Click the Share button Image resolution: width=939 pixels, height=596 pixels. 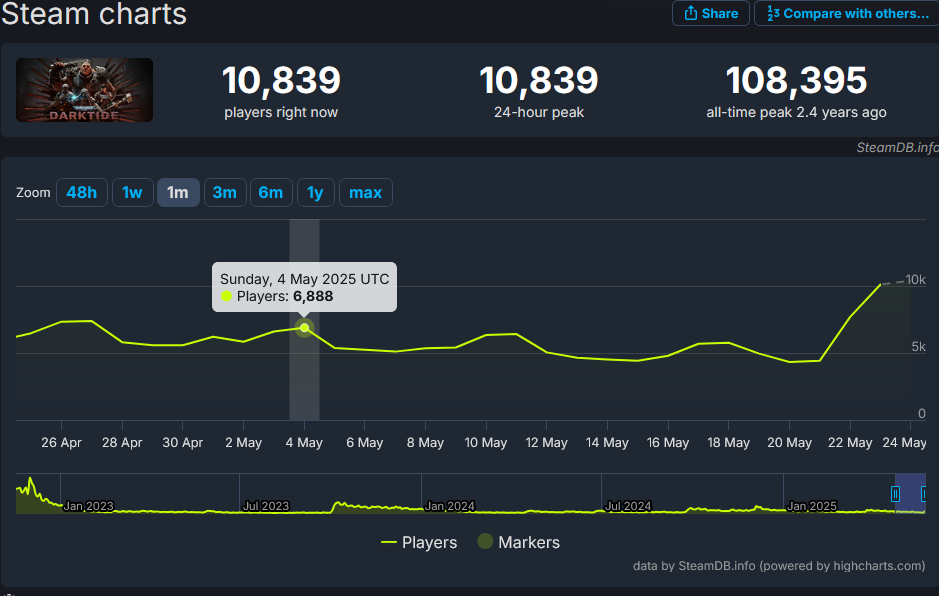[x=710, y=13]
